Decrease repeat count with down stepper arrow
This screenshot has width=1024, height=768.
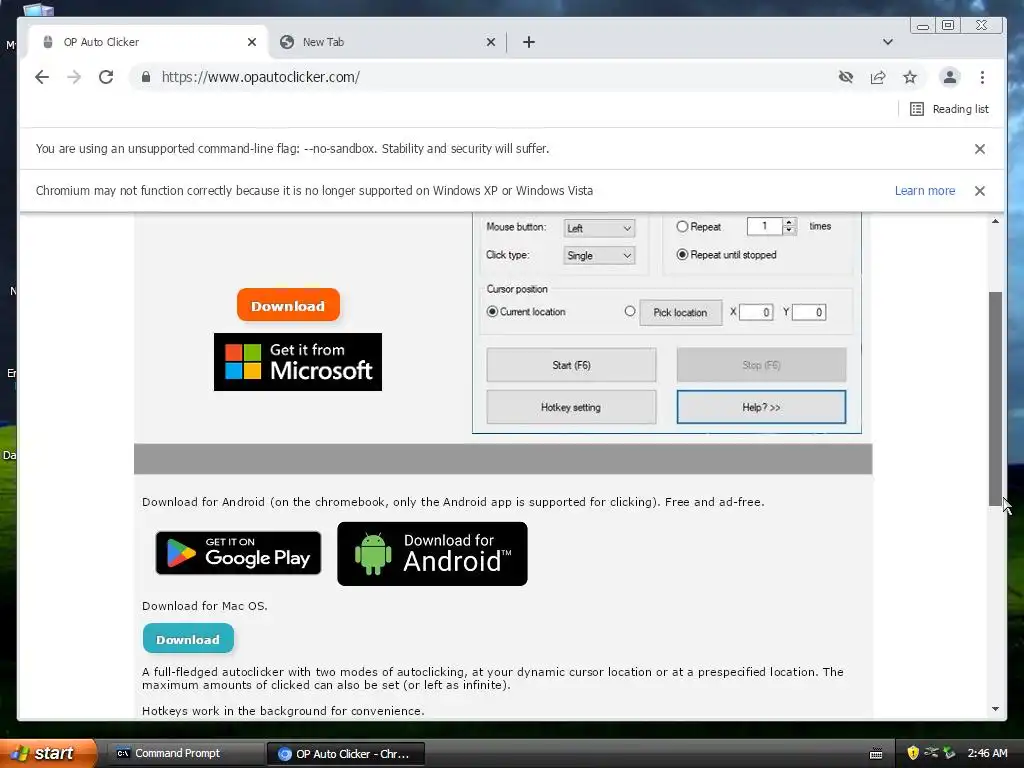pos(789,231)
